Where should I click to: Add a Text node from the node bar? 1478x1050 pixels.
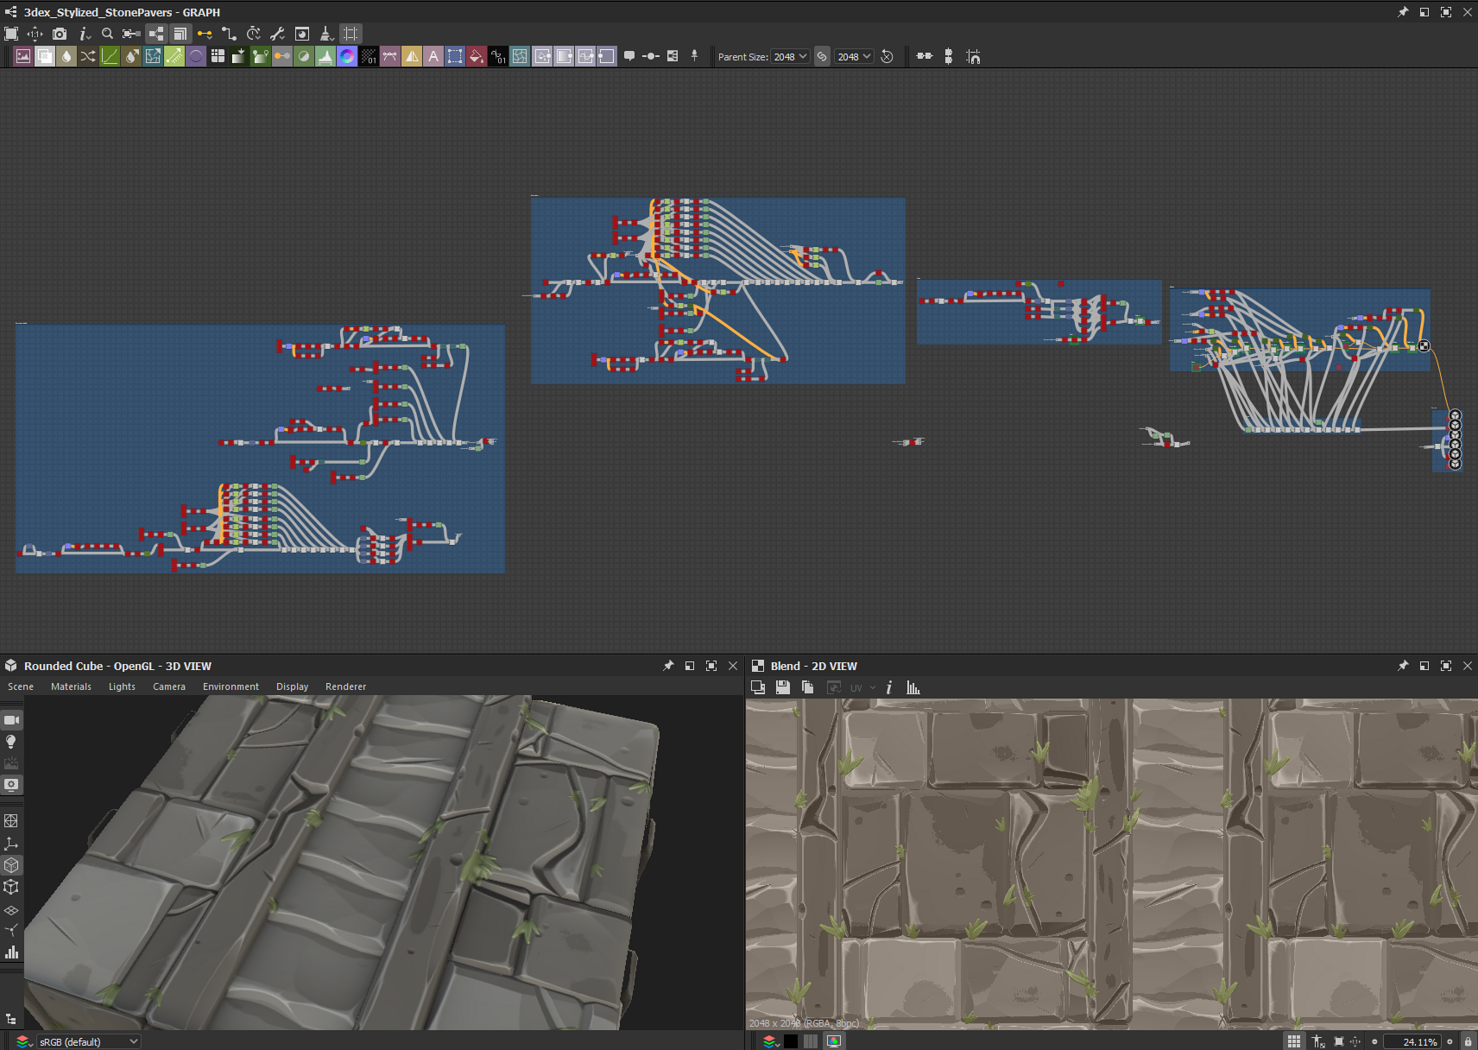433,57
